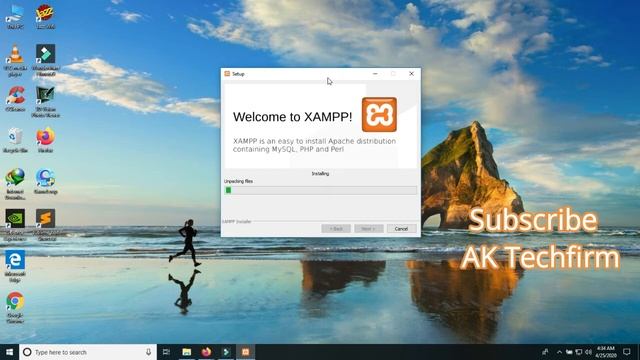Click the 'Unpacking files' status label

click(x=238, y=181)
